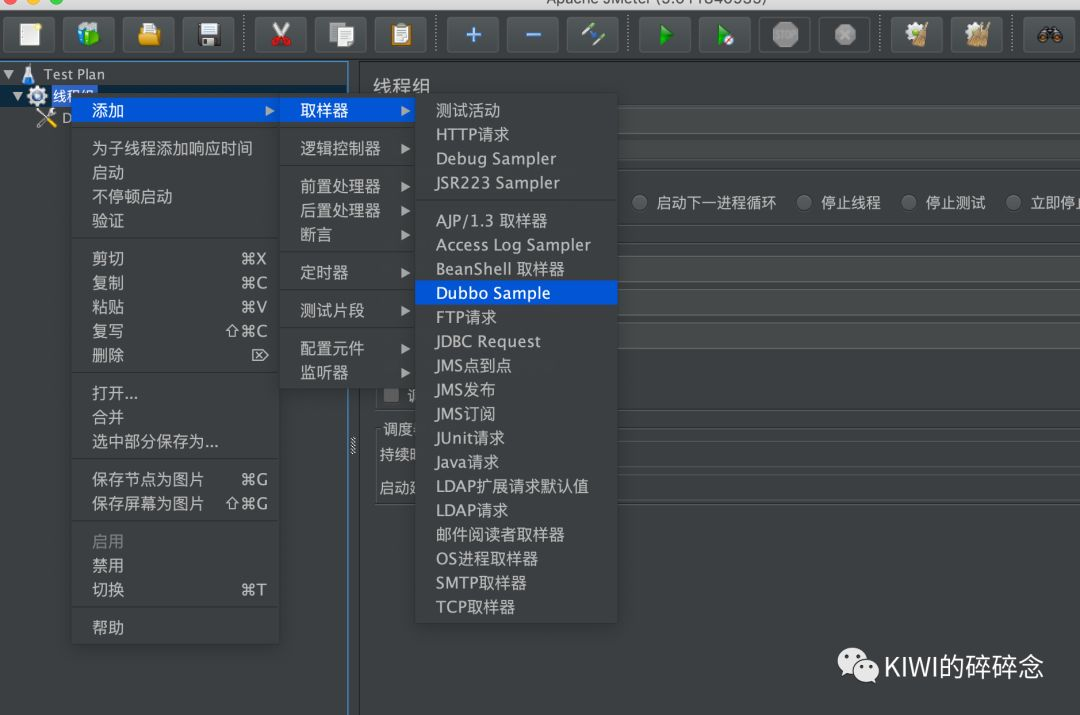Click the Clear all brooms icon

(977, 34)
